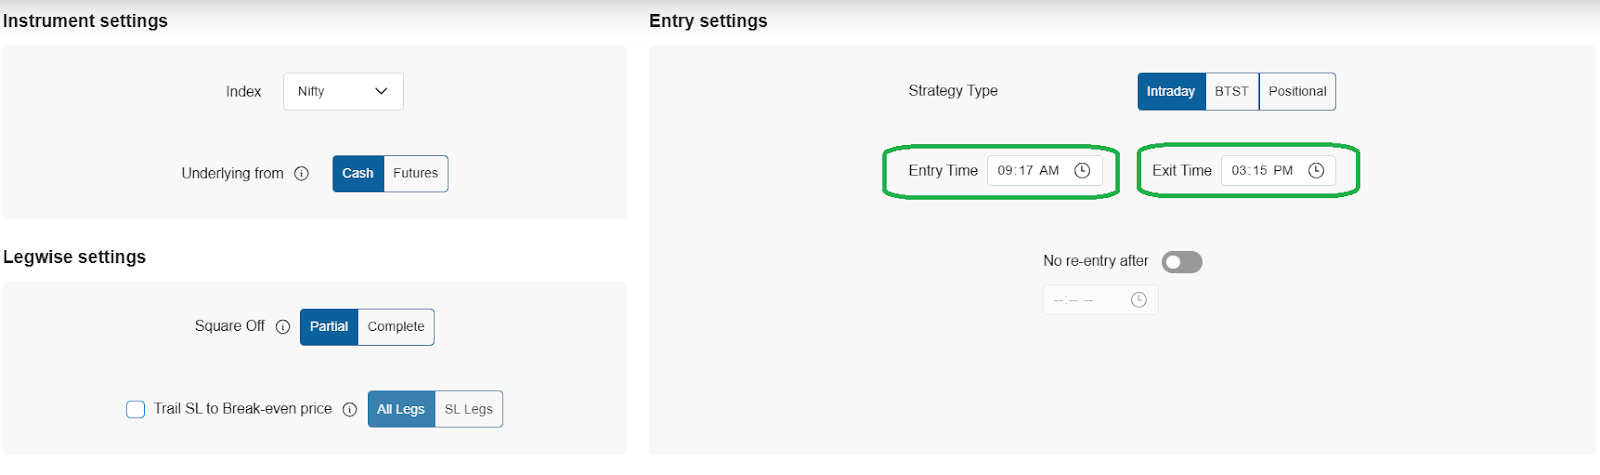Screen dimensions: 1600x475
Task: Switch strategy type to BTST
Action: 1232,92
